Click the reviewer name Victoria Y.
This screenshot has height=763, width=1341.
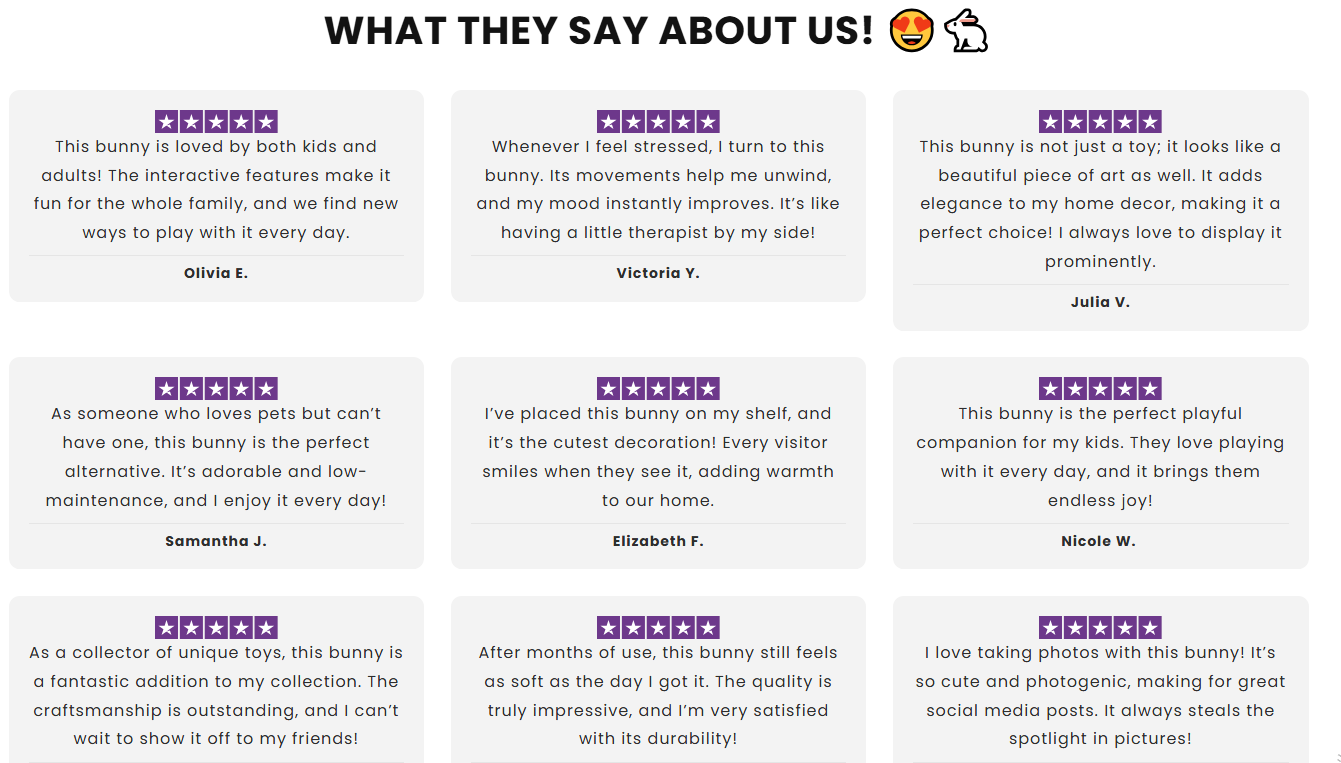click(658, 273)
